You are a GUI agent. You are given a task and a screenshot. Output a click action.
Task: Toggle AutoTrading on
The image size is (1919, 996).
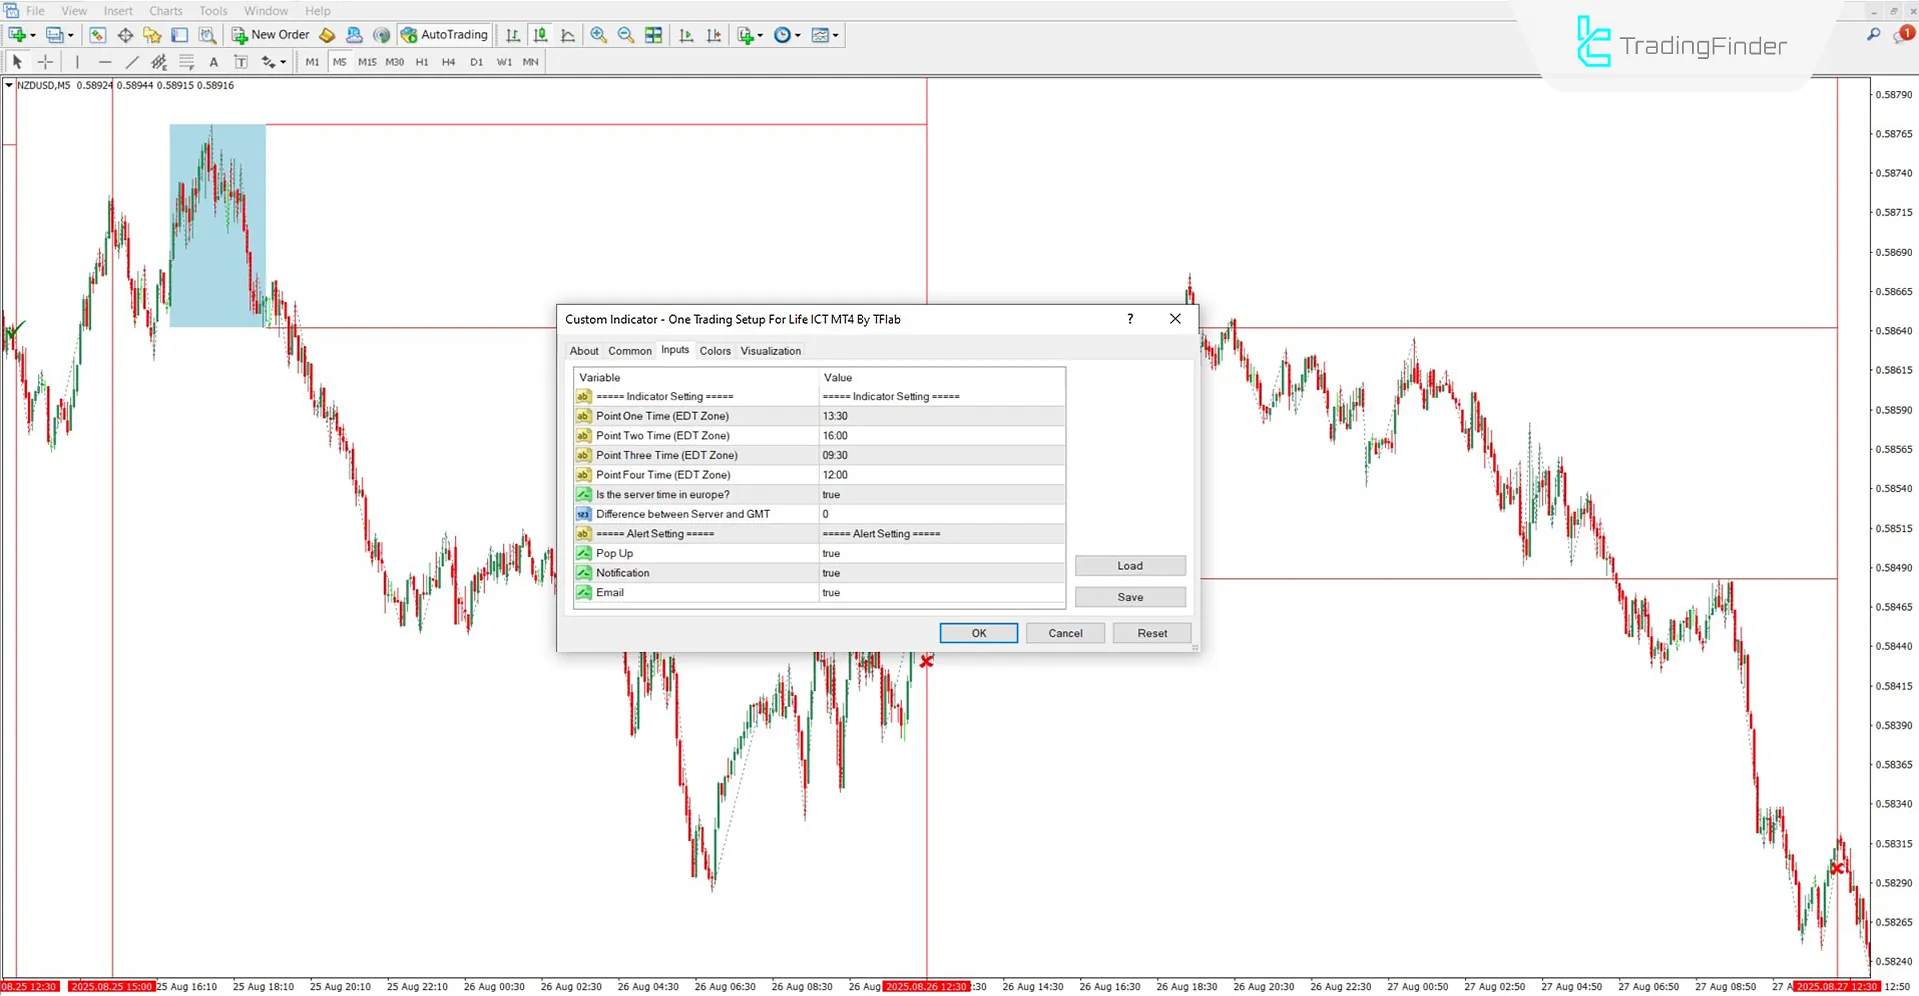pyautogui.click(x=444, y=35)
